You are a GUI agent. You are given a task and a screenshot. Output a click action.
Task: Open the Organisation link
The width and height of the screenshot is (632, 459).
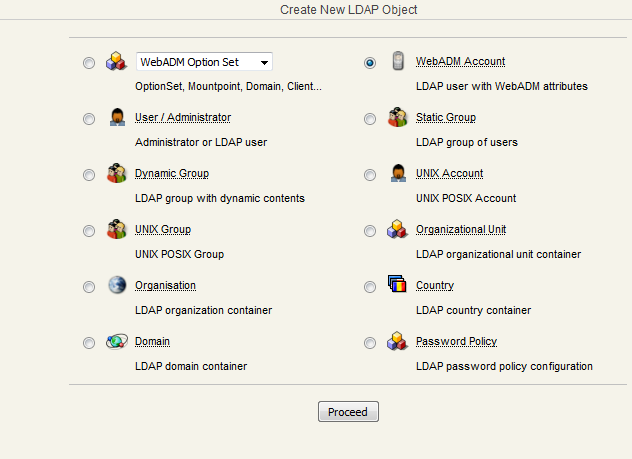[x=165, y=285]
